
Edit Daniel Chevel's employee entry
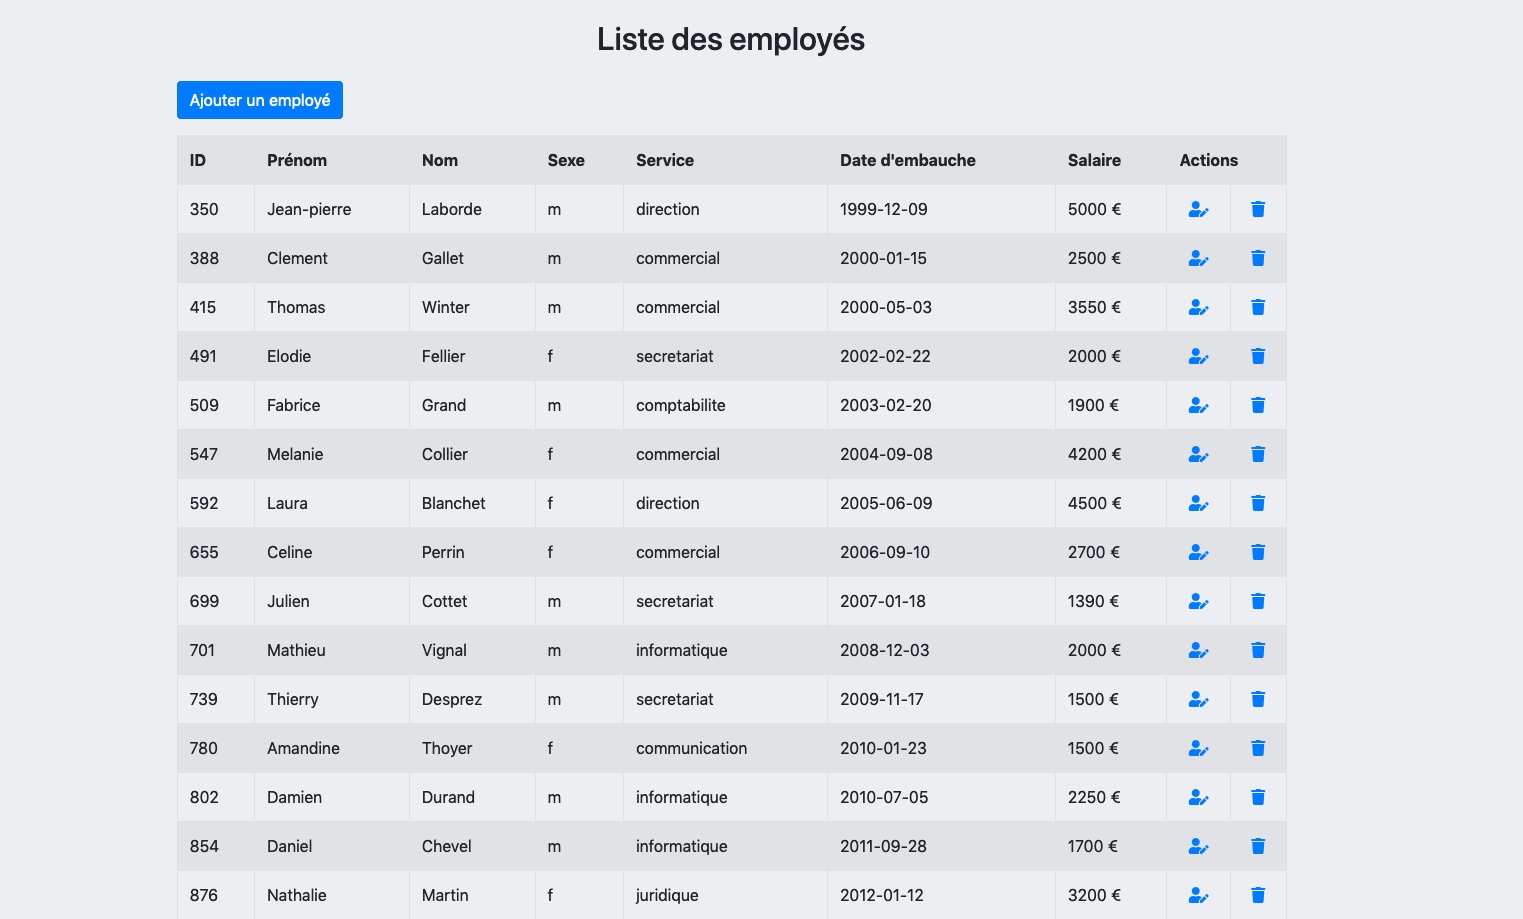[1198, 846]
